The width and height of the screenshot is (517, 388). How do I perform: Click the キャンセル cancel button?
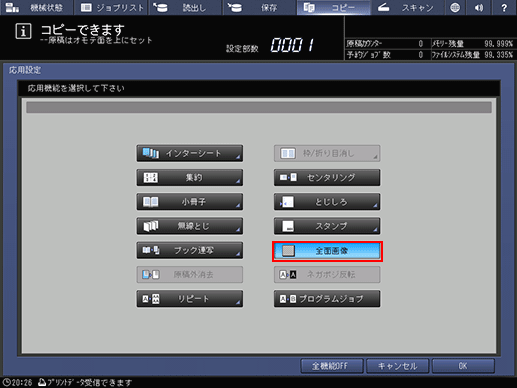[x=397, y=366]
